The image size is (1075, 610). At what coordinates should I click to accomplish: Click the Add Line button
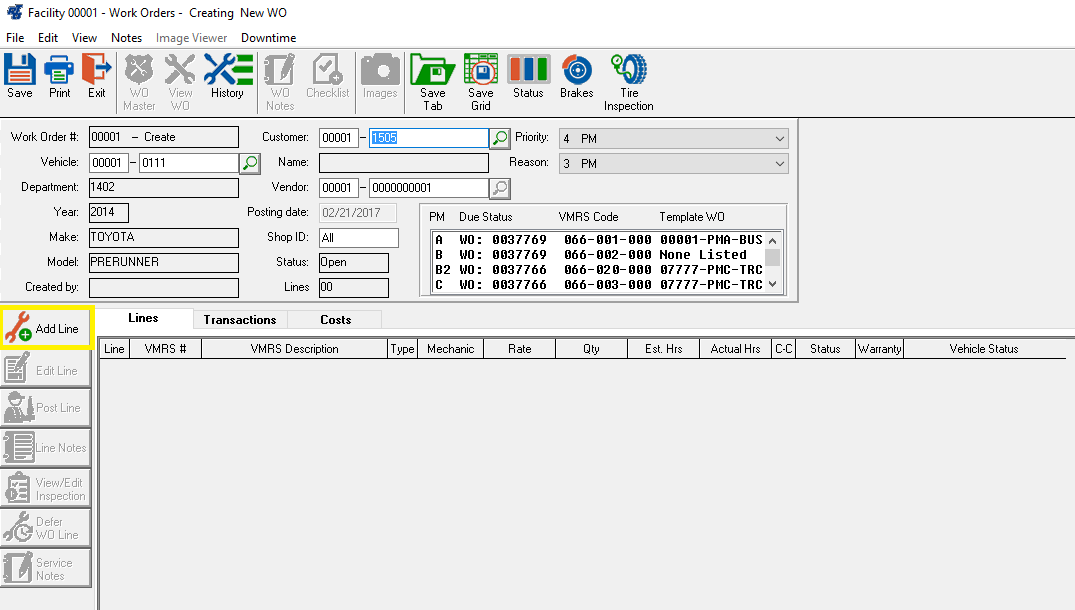pyautogui.click(x=47, y=329)
